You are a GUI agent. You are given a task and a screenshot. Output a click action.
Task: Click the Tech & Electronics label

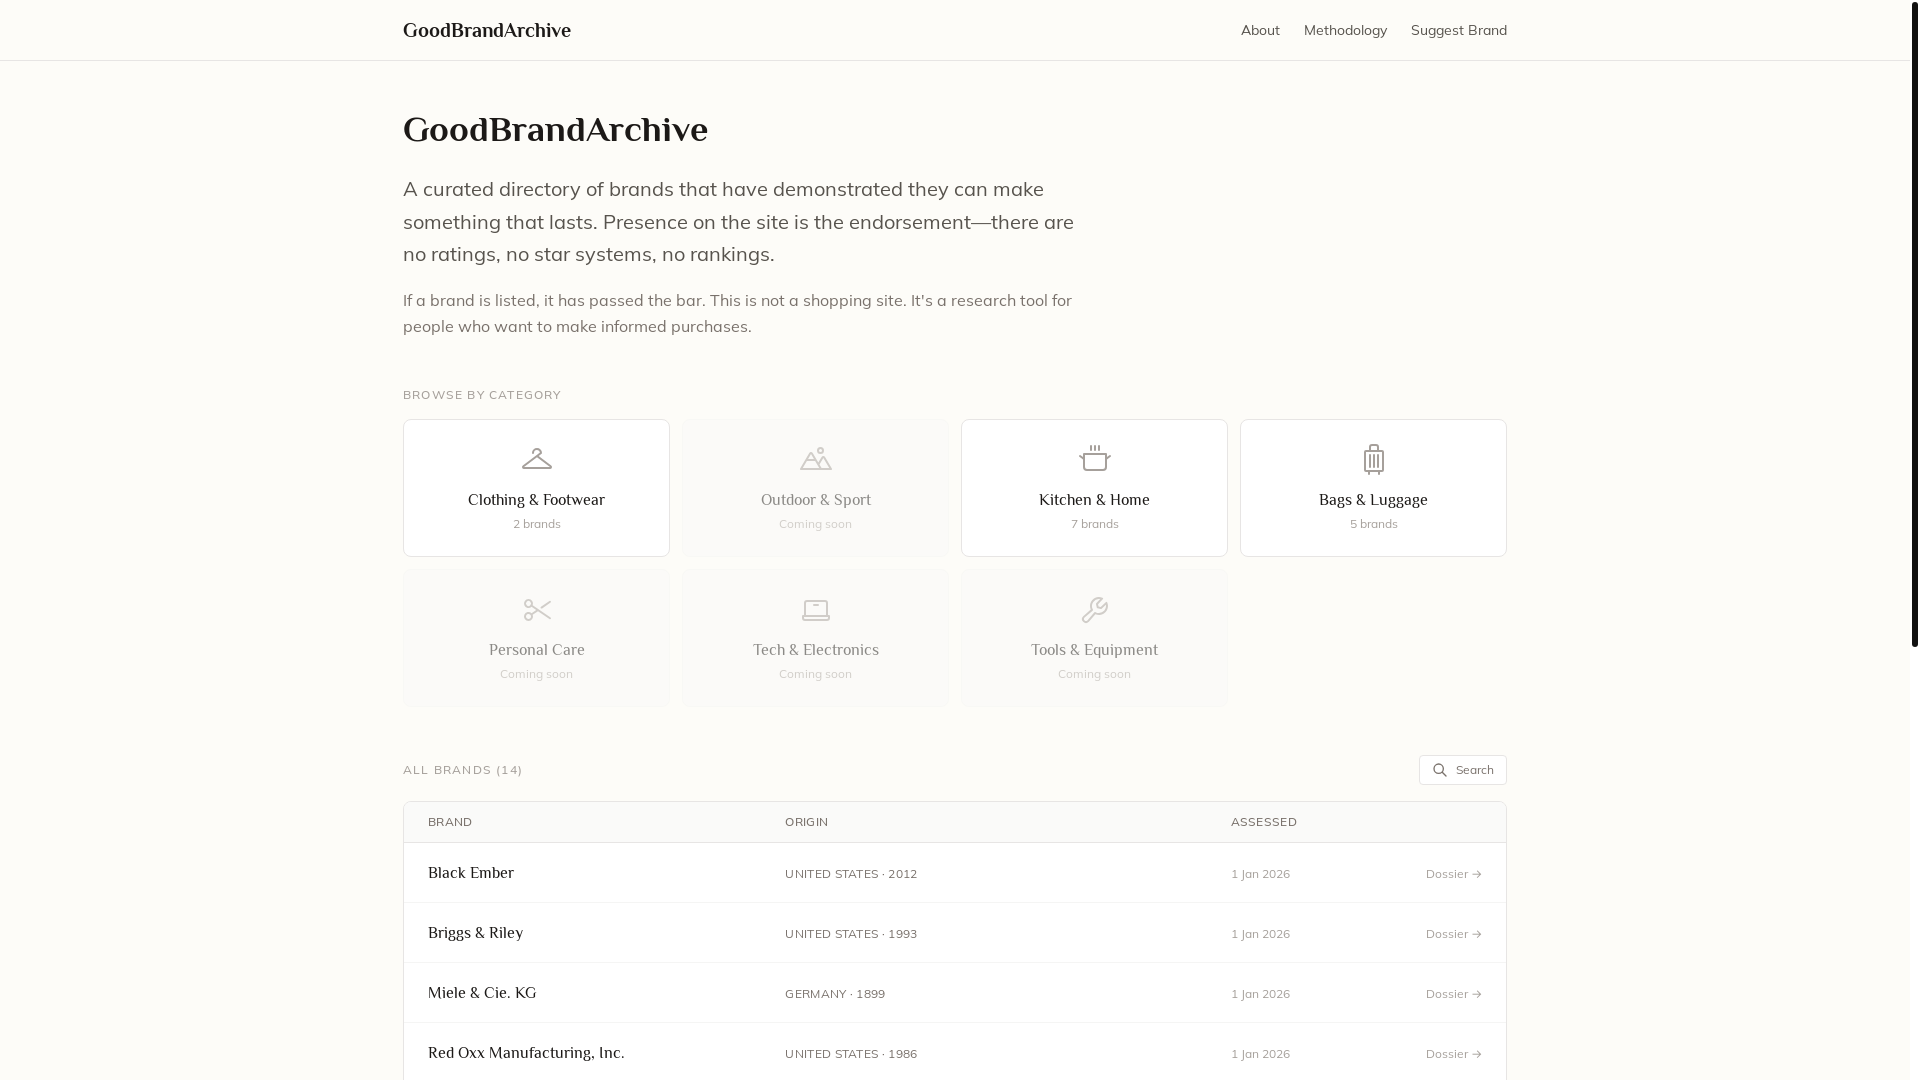[x=816, y=650]
